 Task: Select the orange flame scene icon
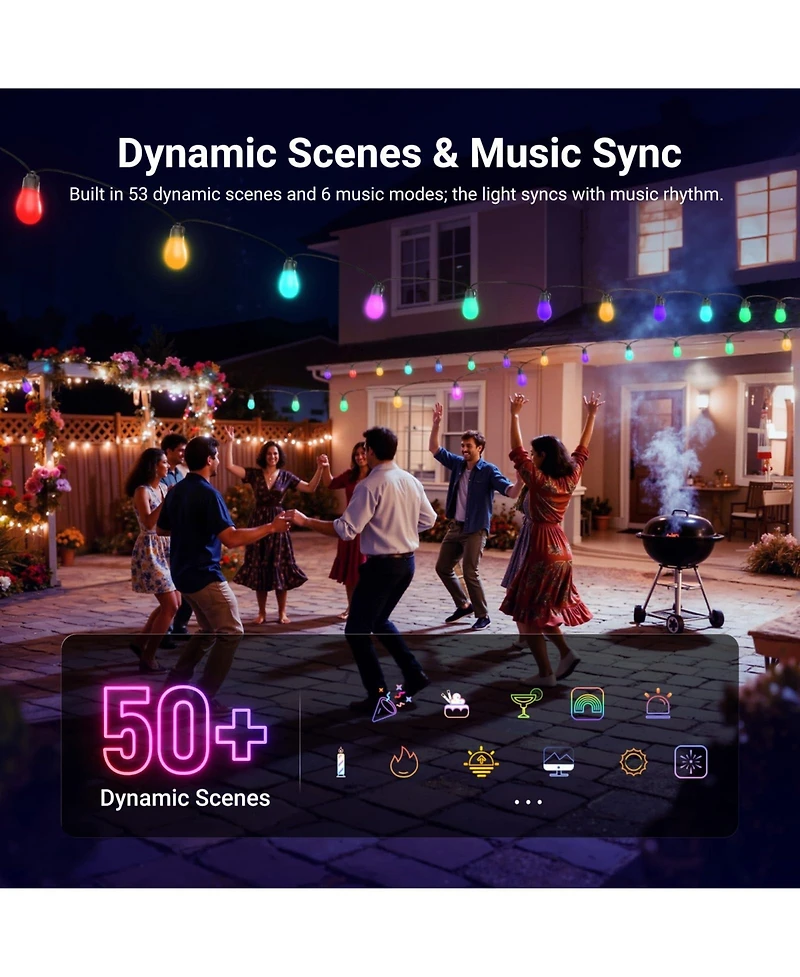click(404, 762)
